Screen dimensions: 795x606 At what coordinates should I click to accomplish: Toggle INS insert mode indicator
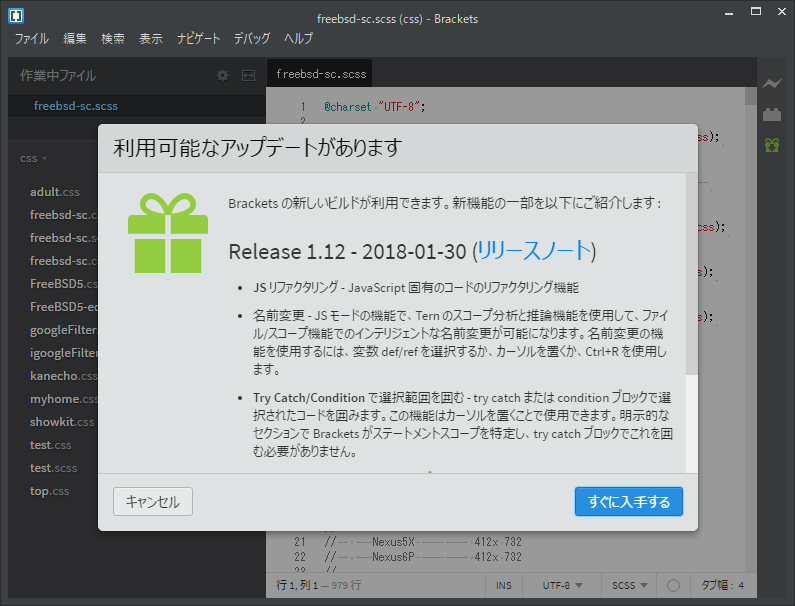point(503,585)
